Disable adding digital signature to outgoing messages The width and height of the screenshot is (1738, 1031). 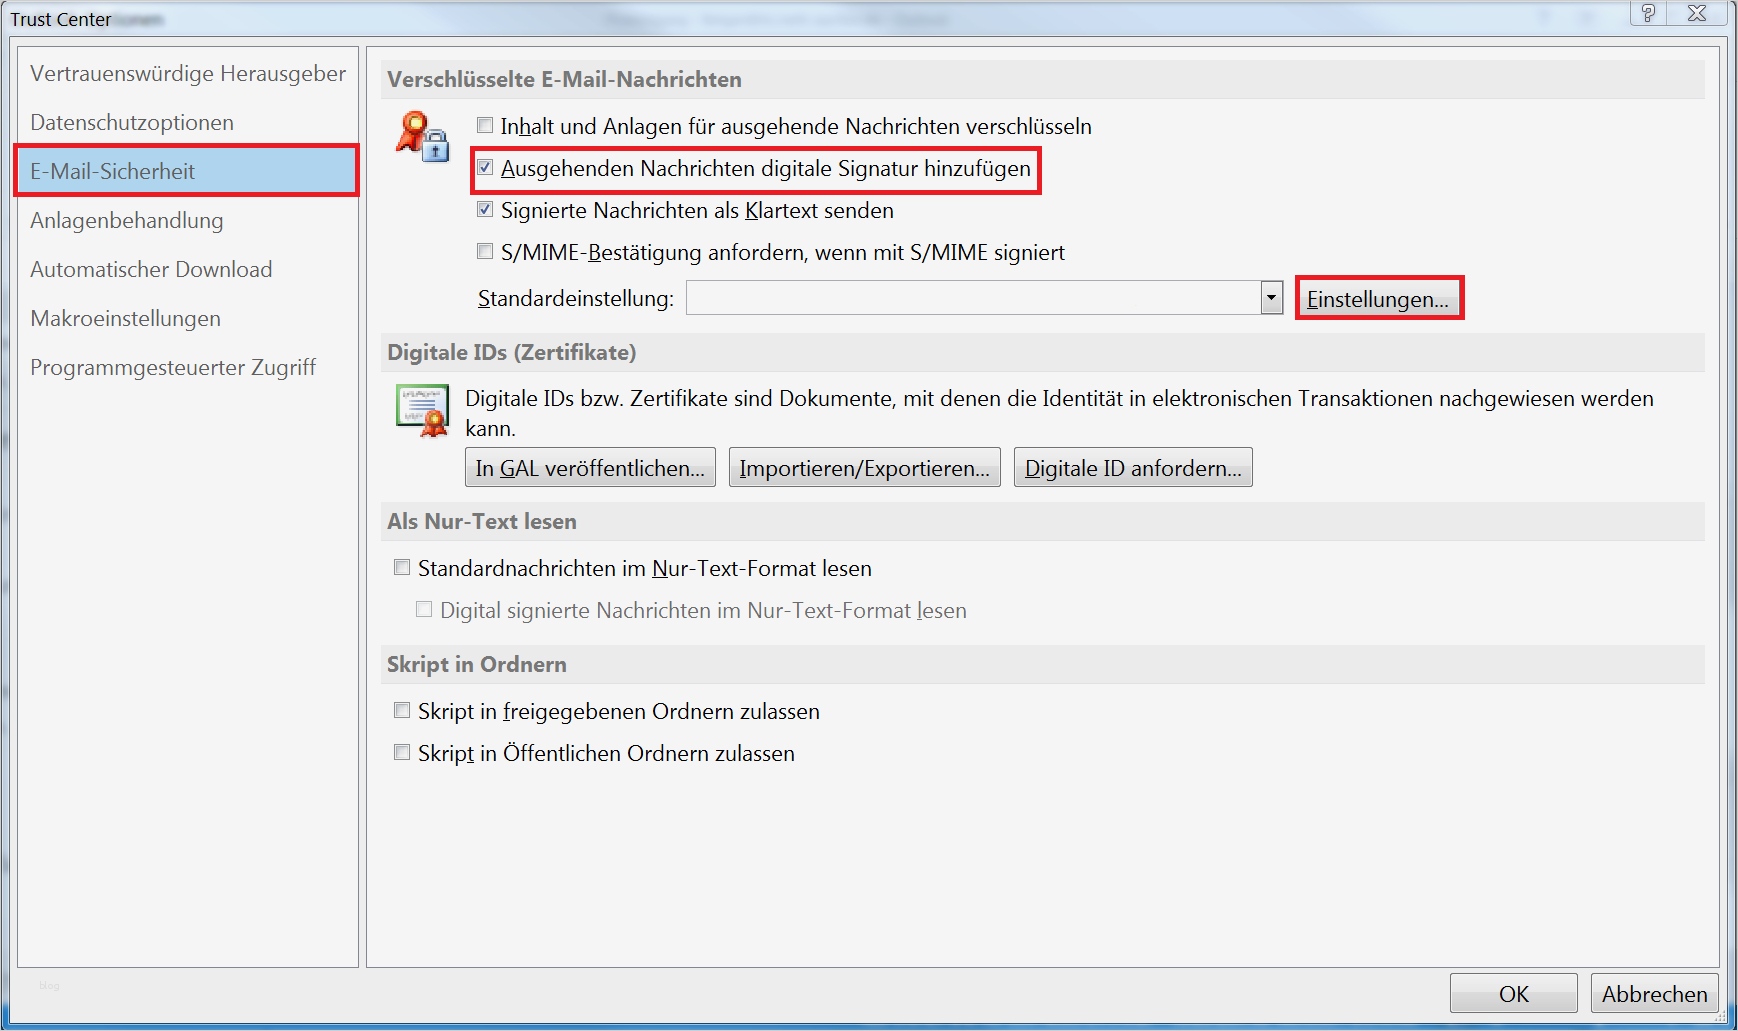pos(485,168)
